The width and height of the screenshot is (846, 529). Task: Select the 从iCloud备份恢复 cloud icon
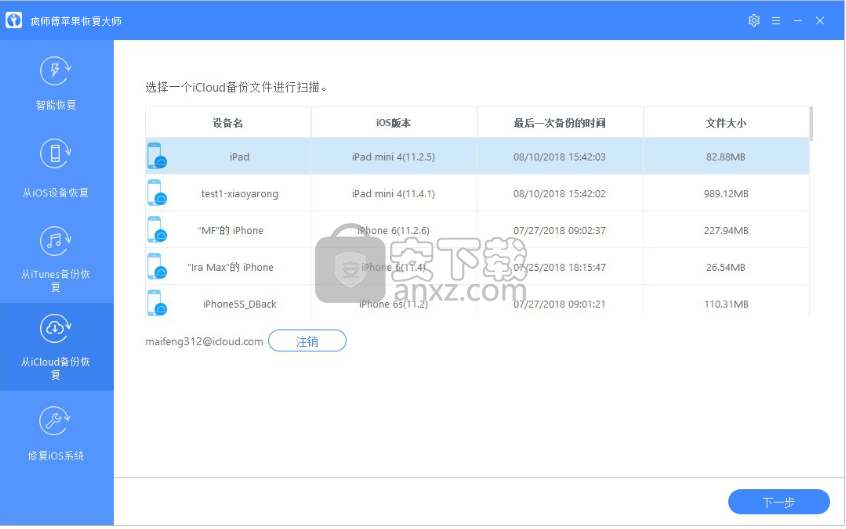click(x=56, y=328)
